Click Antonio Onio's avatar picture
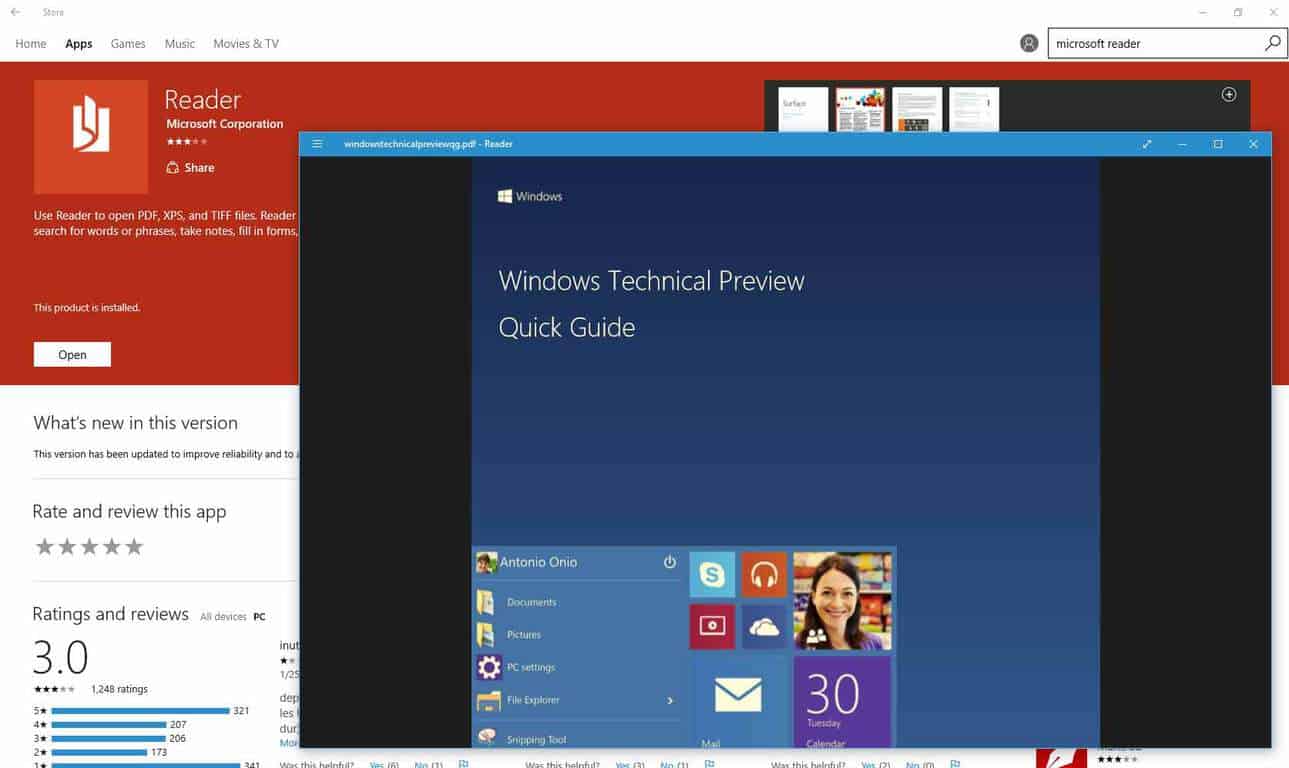This screenshot has height=768, width=1289. [486, 562]
